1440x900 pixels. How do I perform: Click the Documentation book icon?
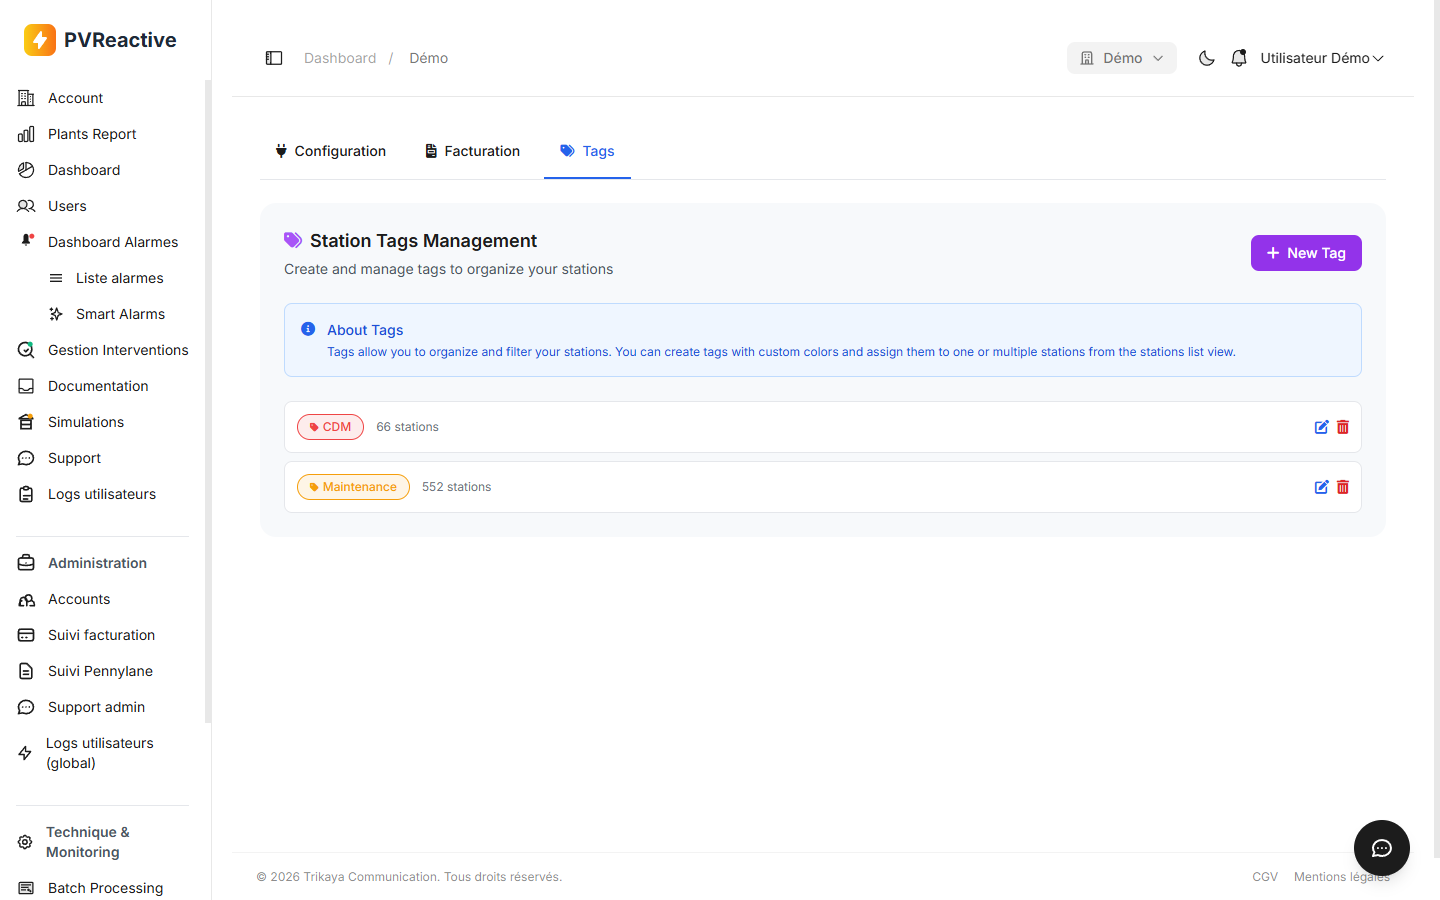[26, 386]
